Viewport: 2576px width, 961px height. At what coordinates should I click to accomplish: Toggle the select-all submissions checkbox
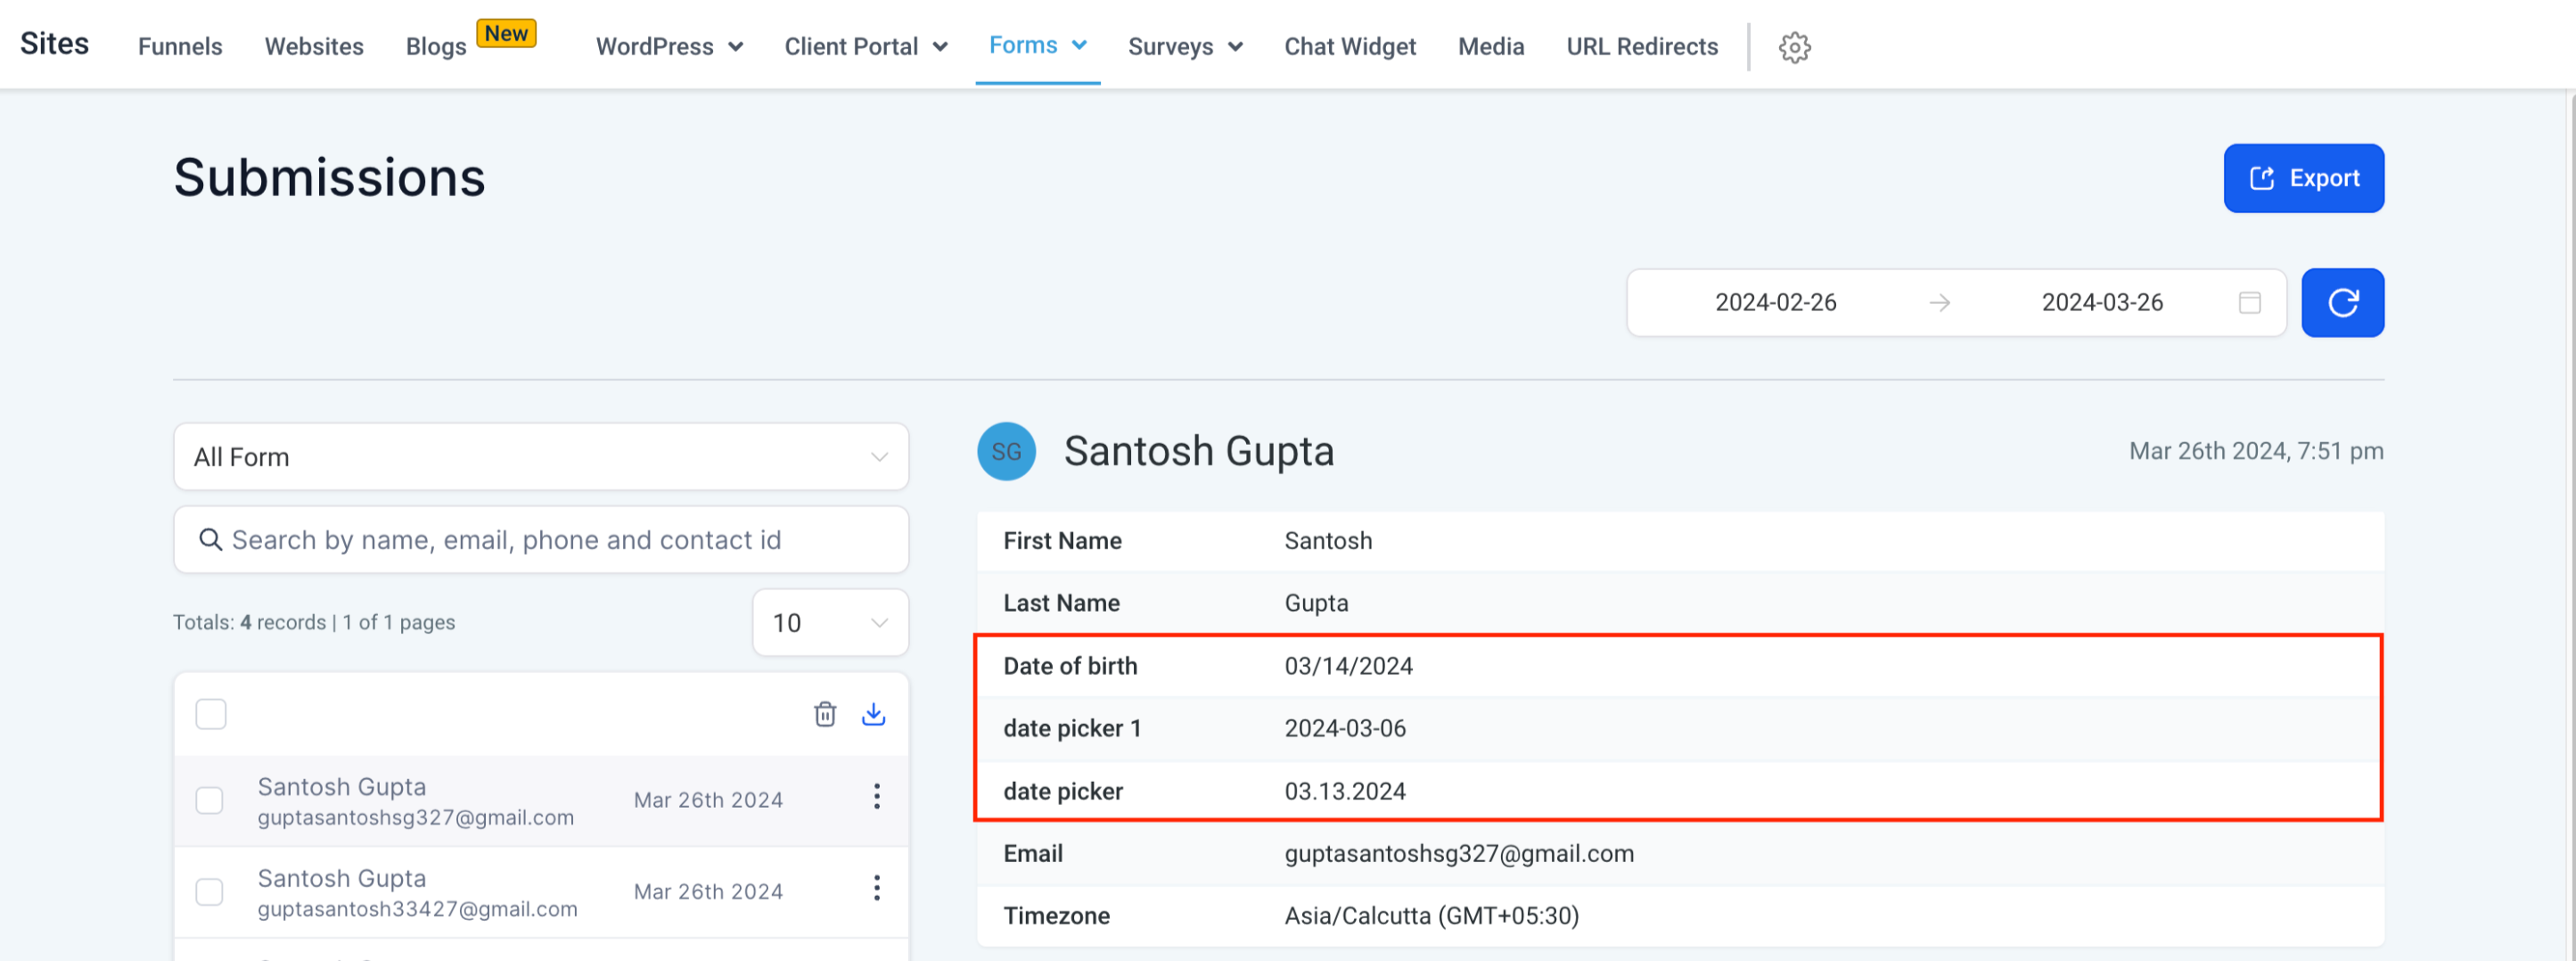211,714
